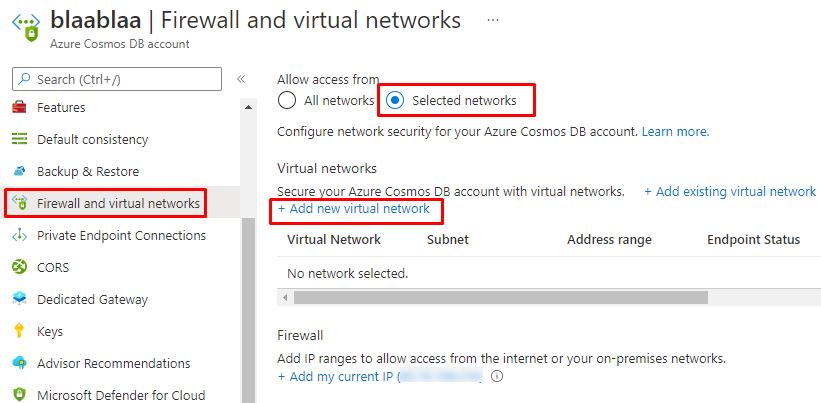Viewport: 821px width, 403px height.
Task: Click the CORS icon in sidebar
Action: (19, 267)
